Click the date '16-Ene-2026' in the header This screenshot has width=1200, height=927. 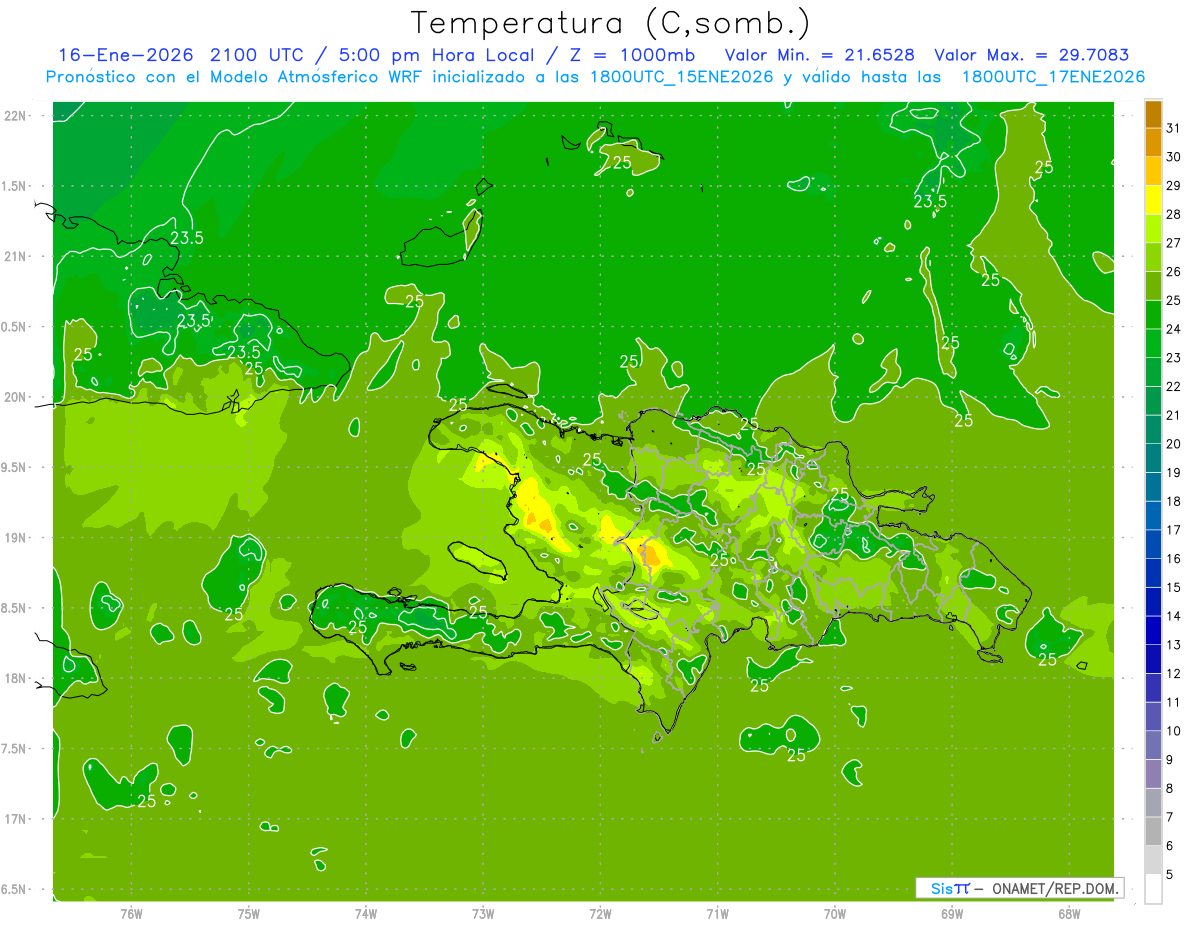click(x=125, y=55)
